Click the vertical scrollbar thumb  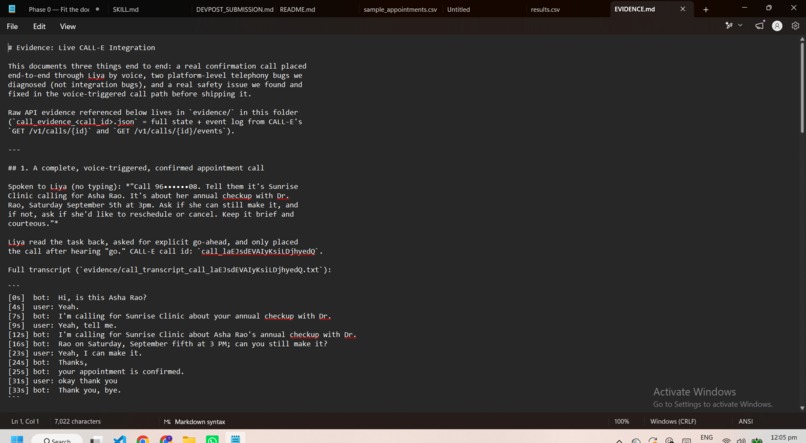(801, 87)
